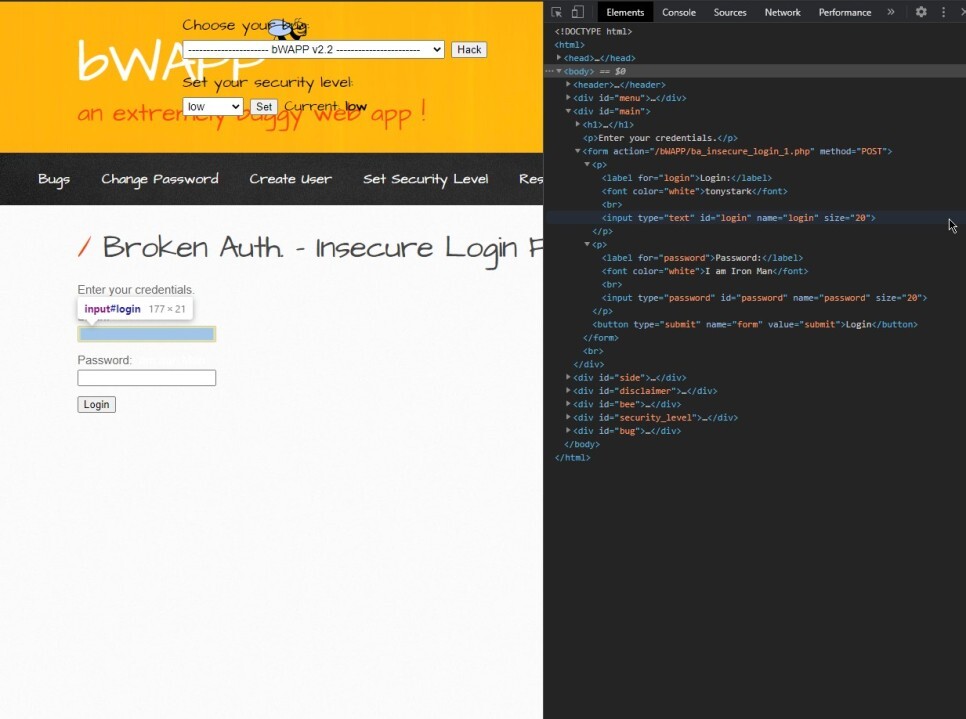Expand the header element node

(x=568, y=84)
